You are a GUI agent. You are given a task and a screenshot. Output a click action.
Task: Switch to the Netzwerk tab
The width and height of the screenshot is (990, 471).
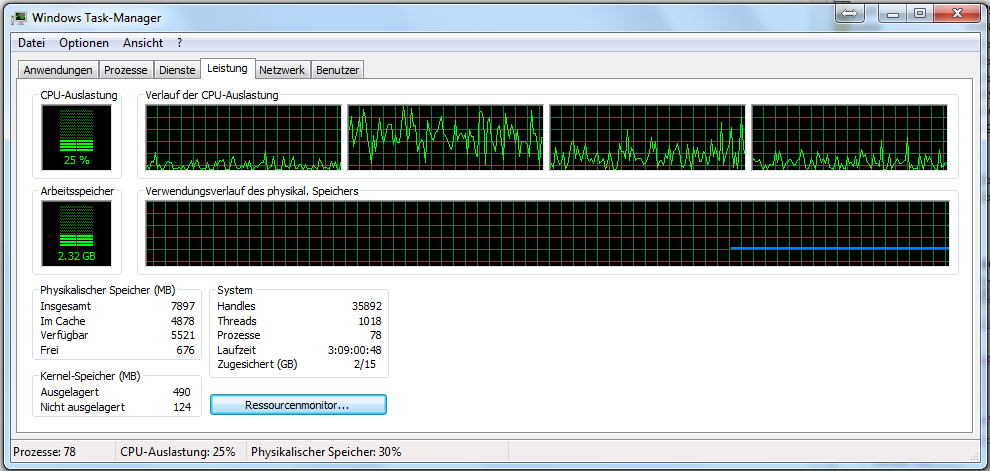282,70
